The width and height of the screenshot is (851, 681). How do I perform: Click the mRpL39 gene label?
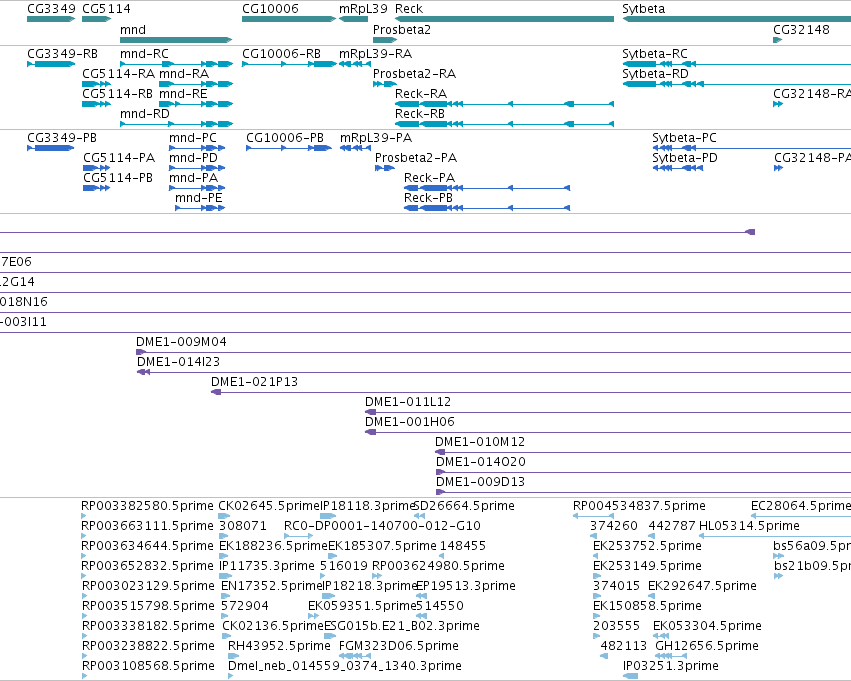363,9
